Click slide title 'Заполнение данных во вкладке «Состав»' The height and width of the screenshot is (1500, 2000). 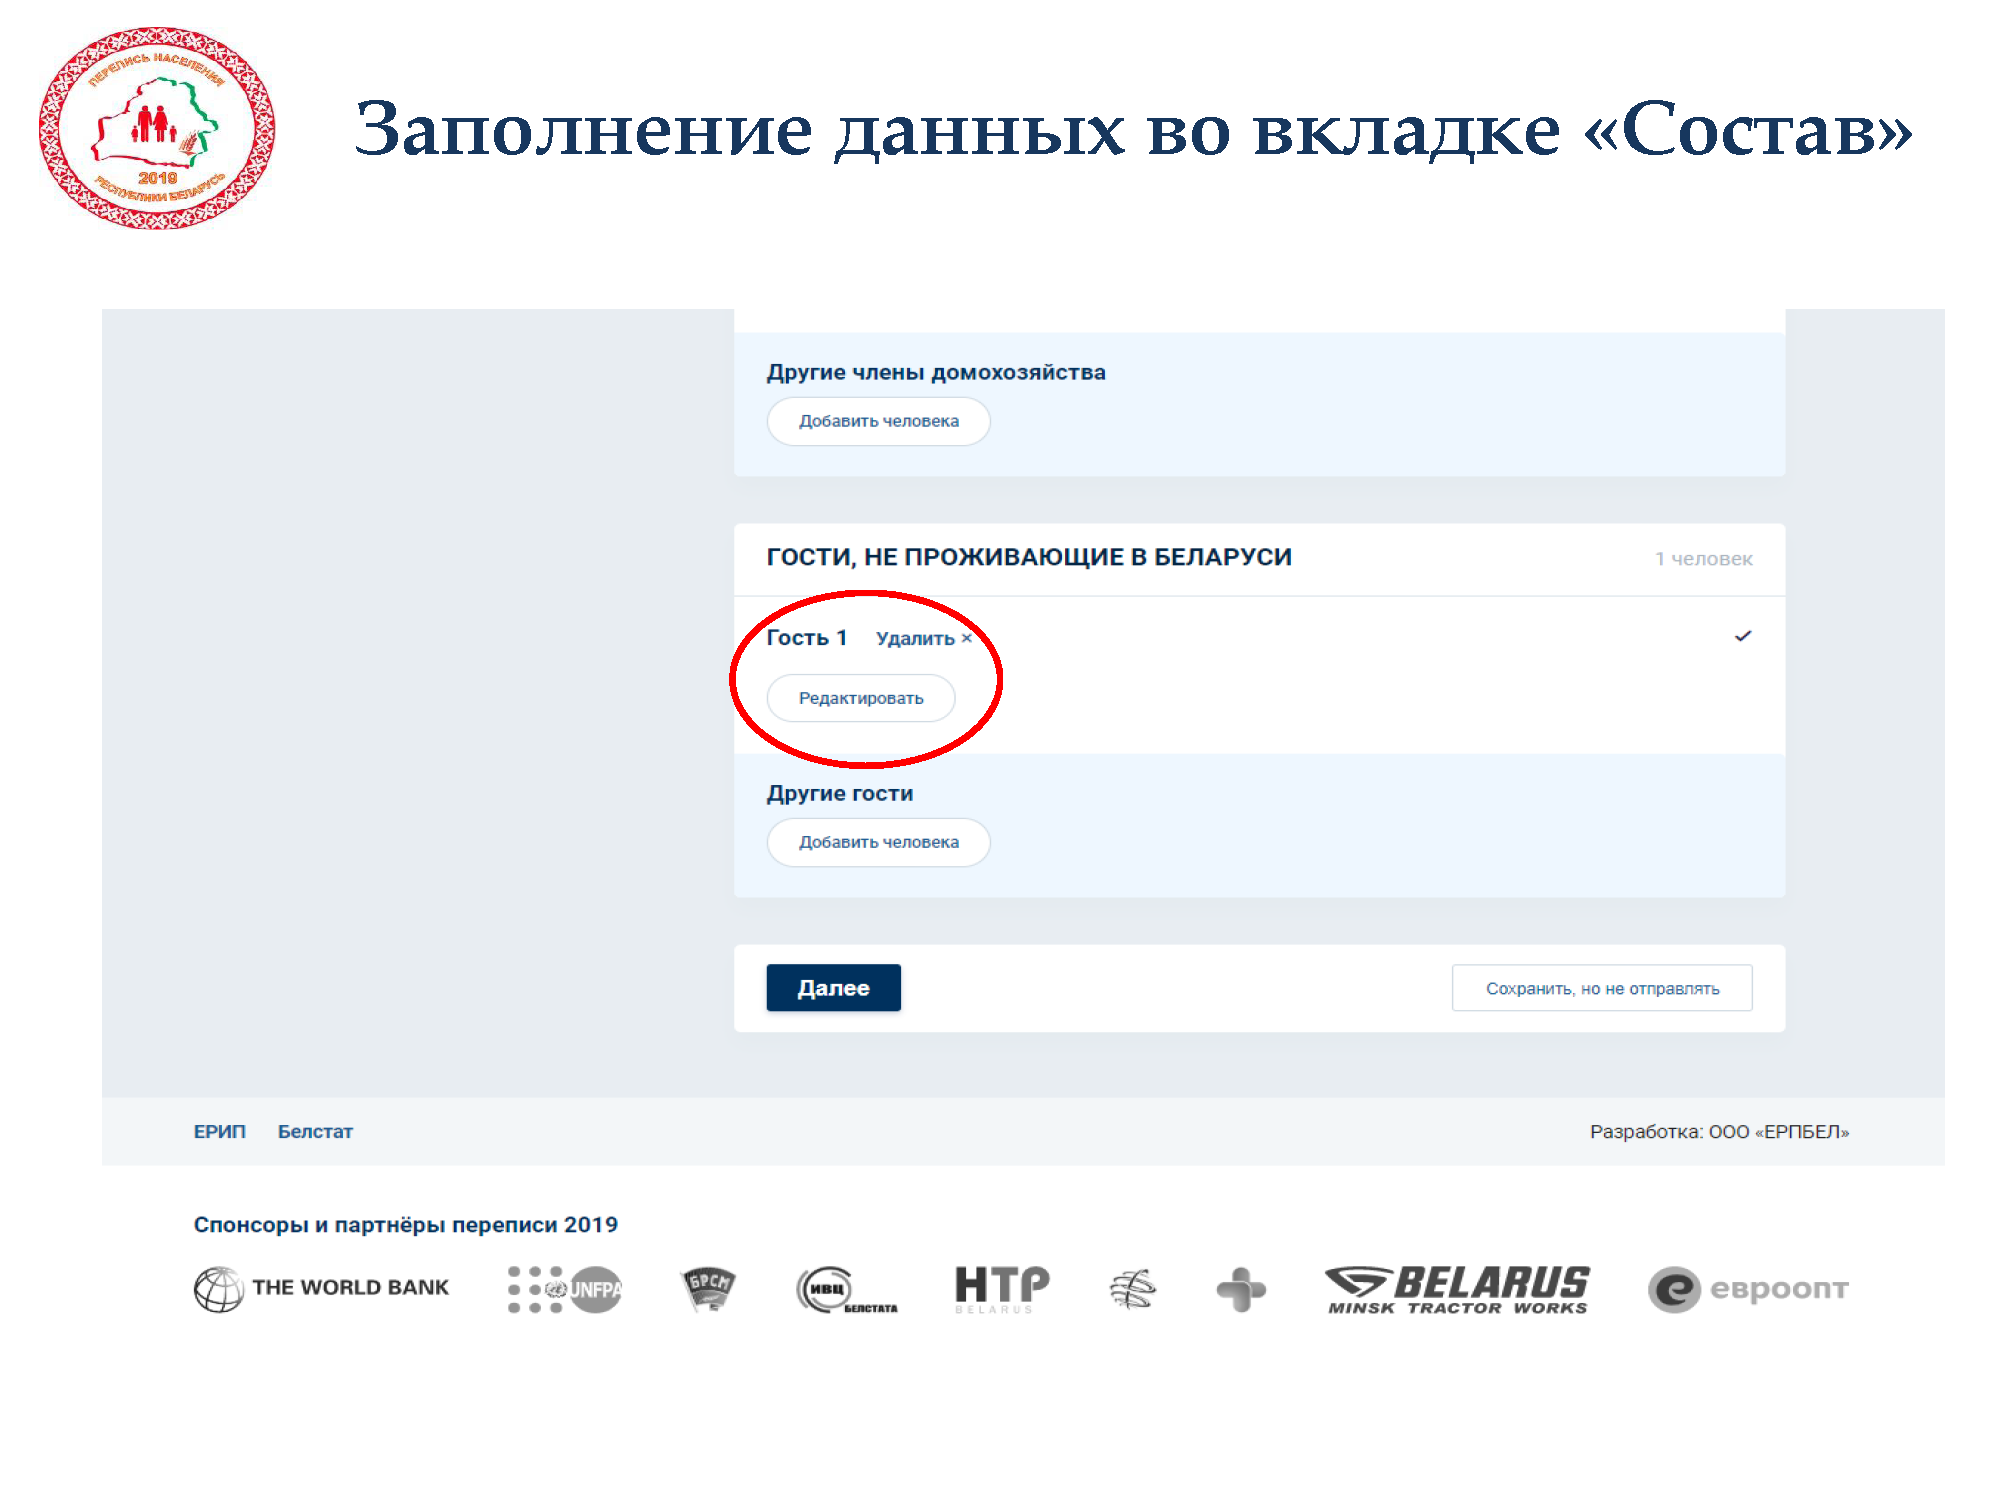1133,130
